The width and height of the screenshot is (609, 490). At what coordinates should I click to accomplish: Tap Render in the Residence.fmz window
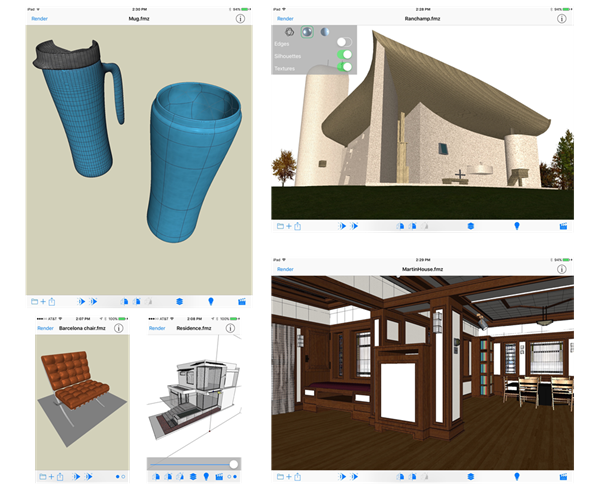[x=157, y=328]
